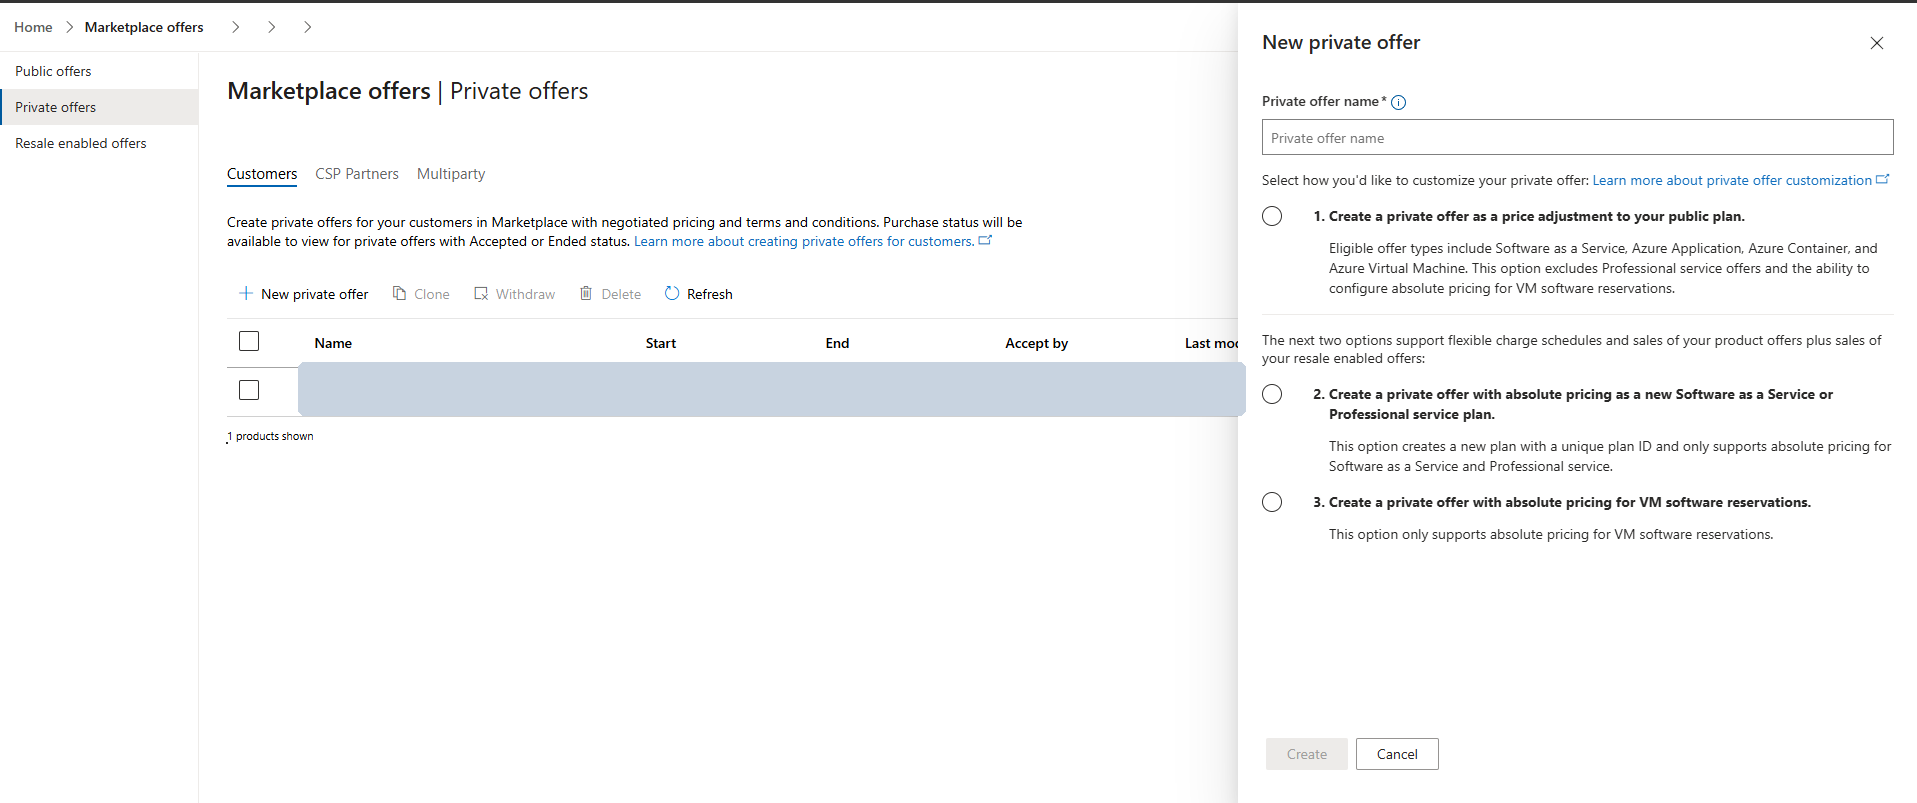Click info icon next to Private offer name
1917x803 pixels.
coord(1399,102)
